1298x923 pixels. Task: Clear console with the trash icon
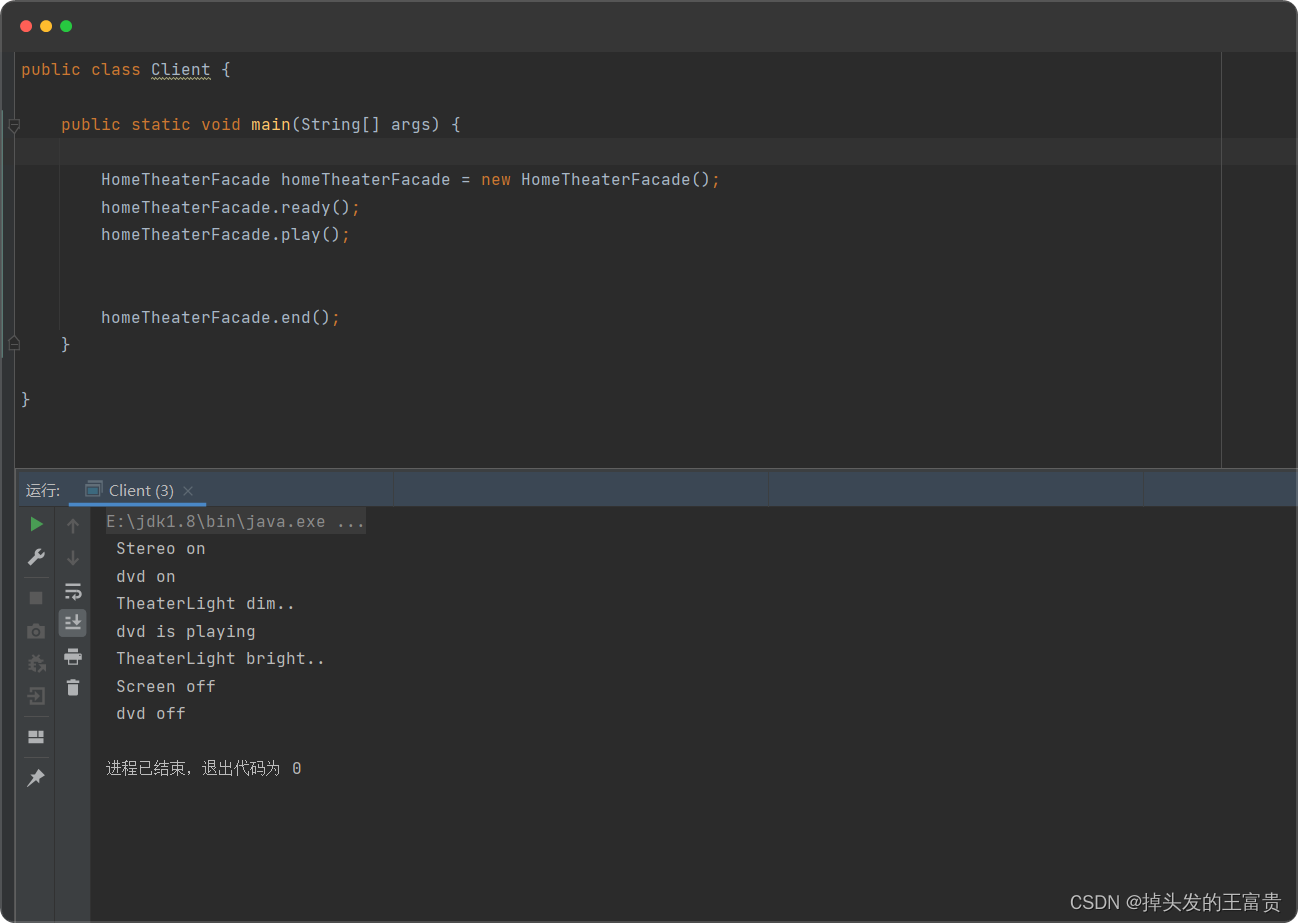tap(73, 687)
